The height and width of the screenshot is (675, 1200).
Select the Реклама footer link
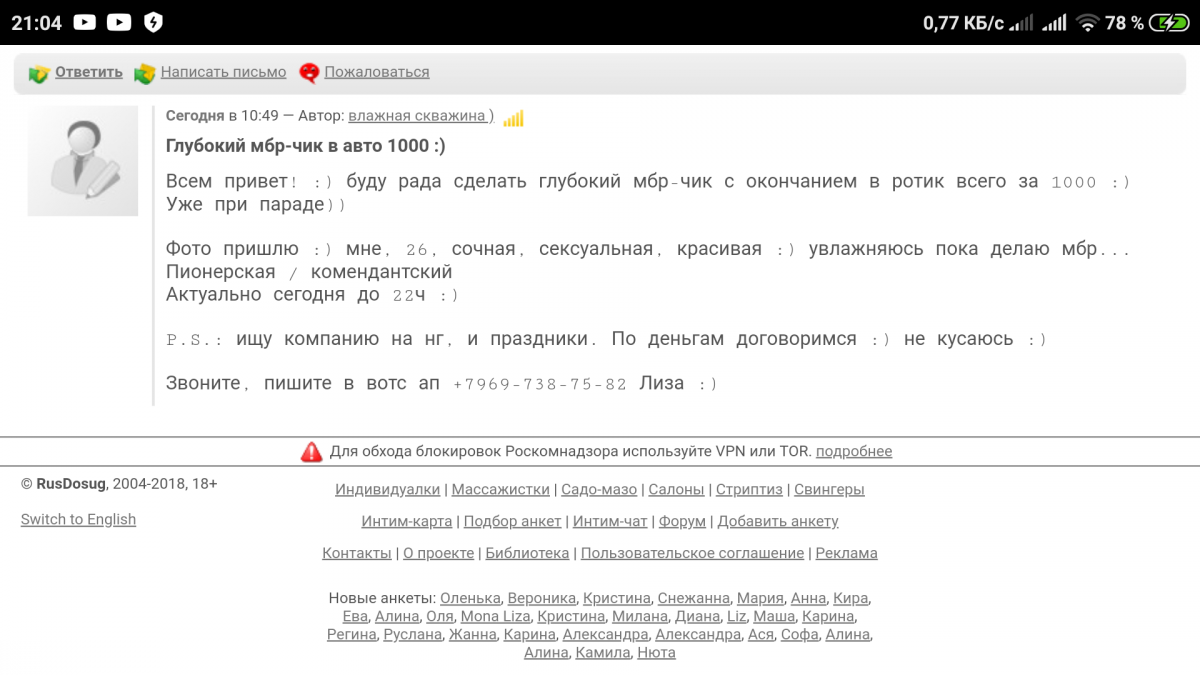[846, 553]
